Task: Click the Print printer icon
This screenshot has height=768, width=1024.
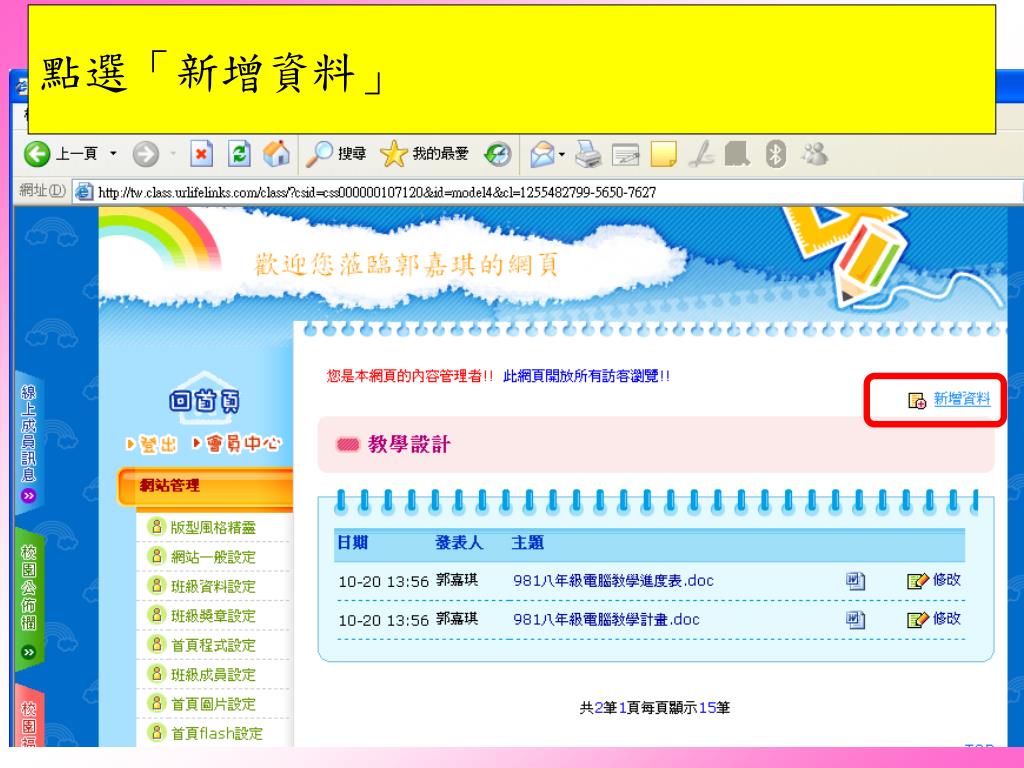Action: [588, 154]
